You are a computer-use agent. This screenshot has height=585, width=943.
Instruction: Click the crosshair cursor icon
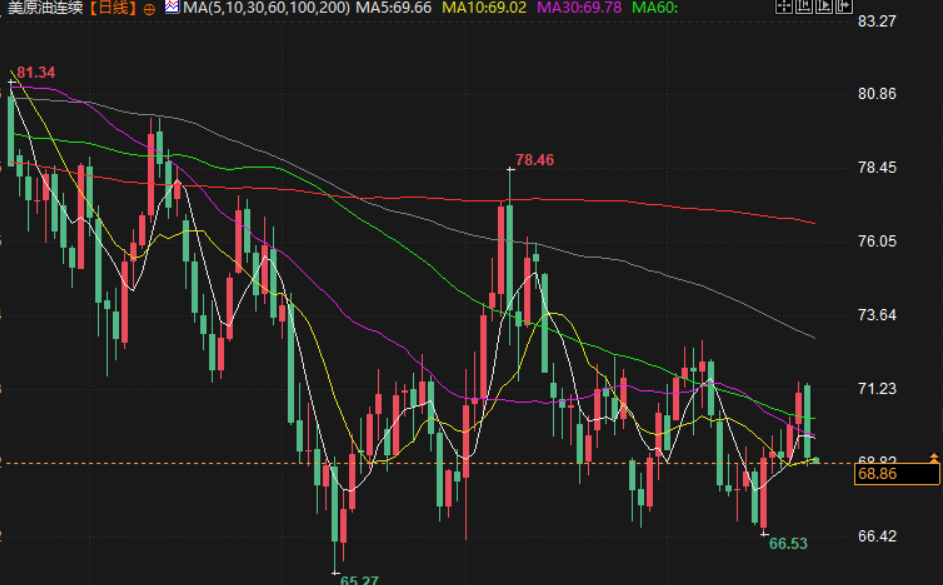[x=785, y=8]
